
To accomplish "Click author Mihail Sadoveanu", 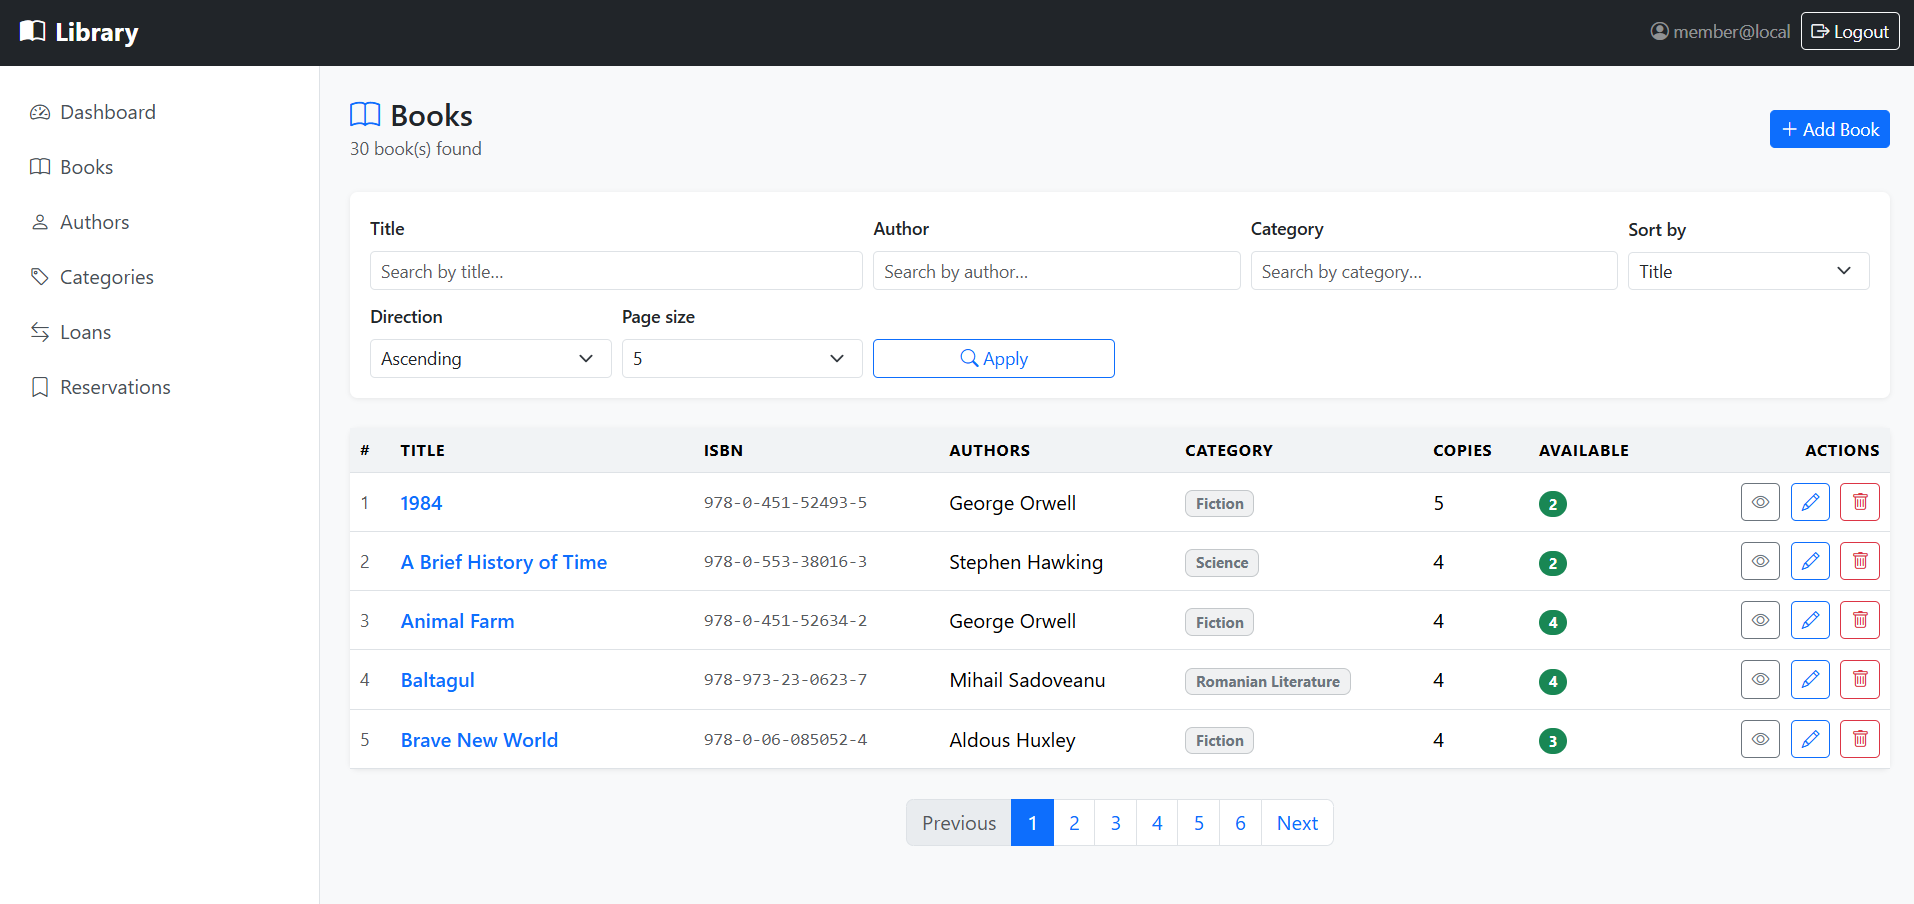I will point(1027,680).
